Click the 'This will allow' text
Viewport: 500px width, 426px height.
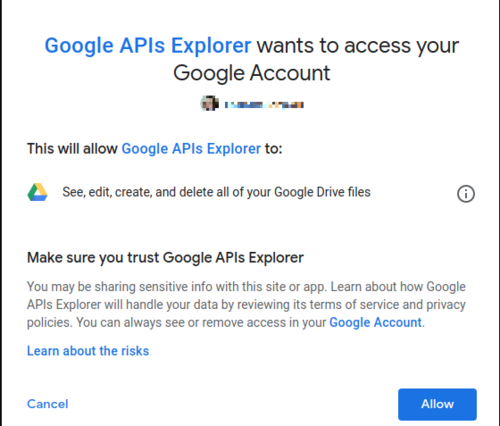tap(72, 149)
